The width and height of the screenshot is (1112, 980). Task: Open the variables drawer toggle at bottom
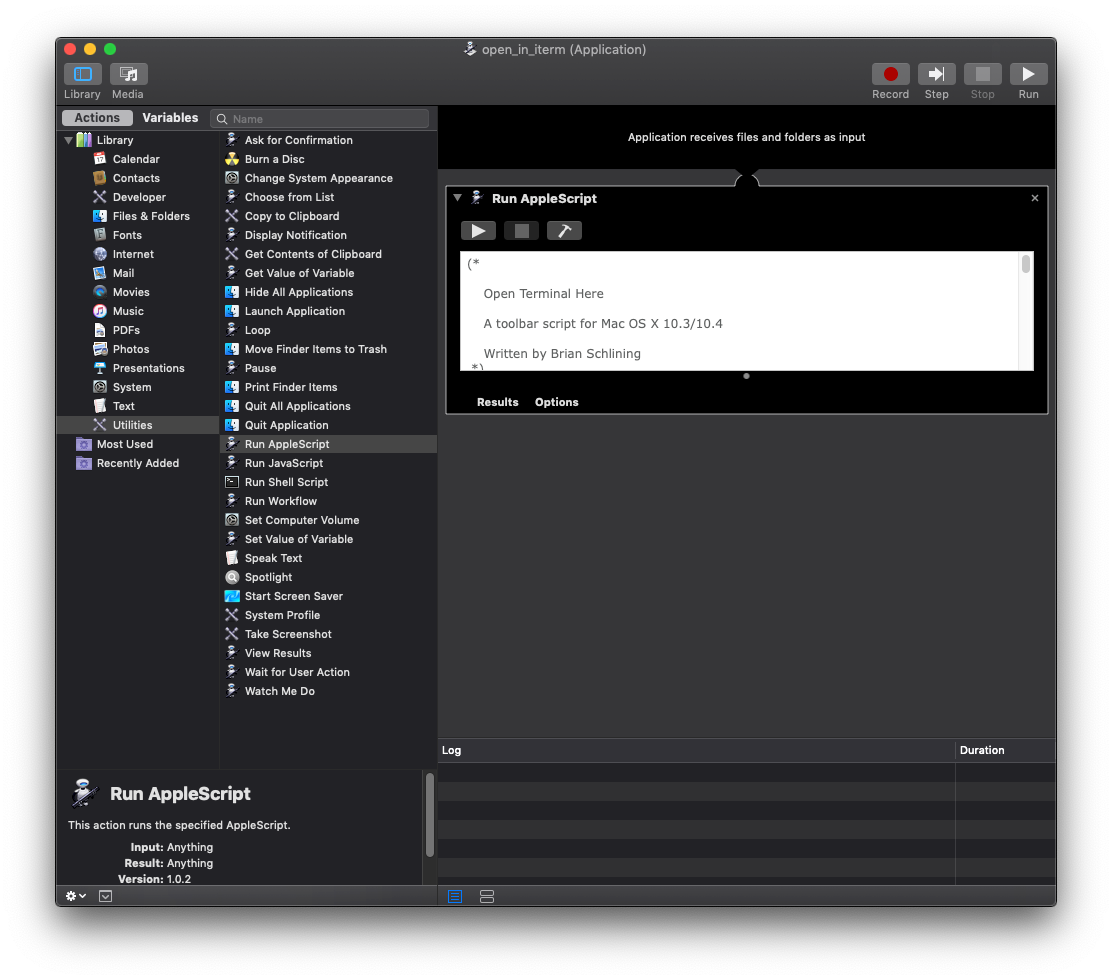pos(105,896)
